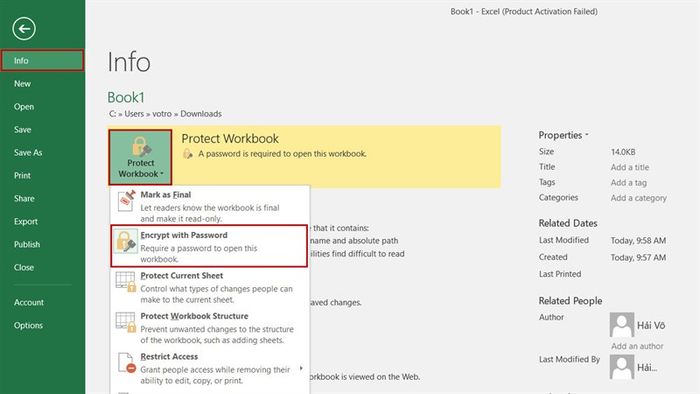This screenshot has width=700, height=394.
Task: Click the Add an author link
Action: (x=637, y=346)
